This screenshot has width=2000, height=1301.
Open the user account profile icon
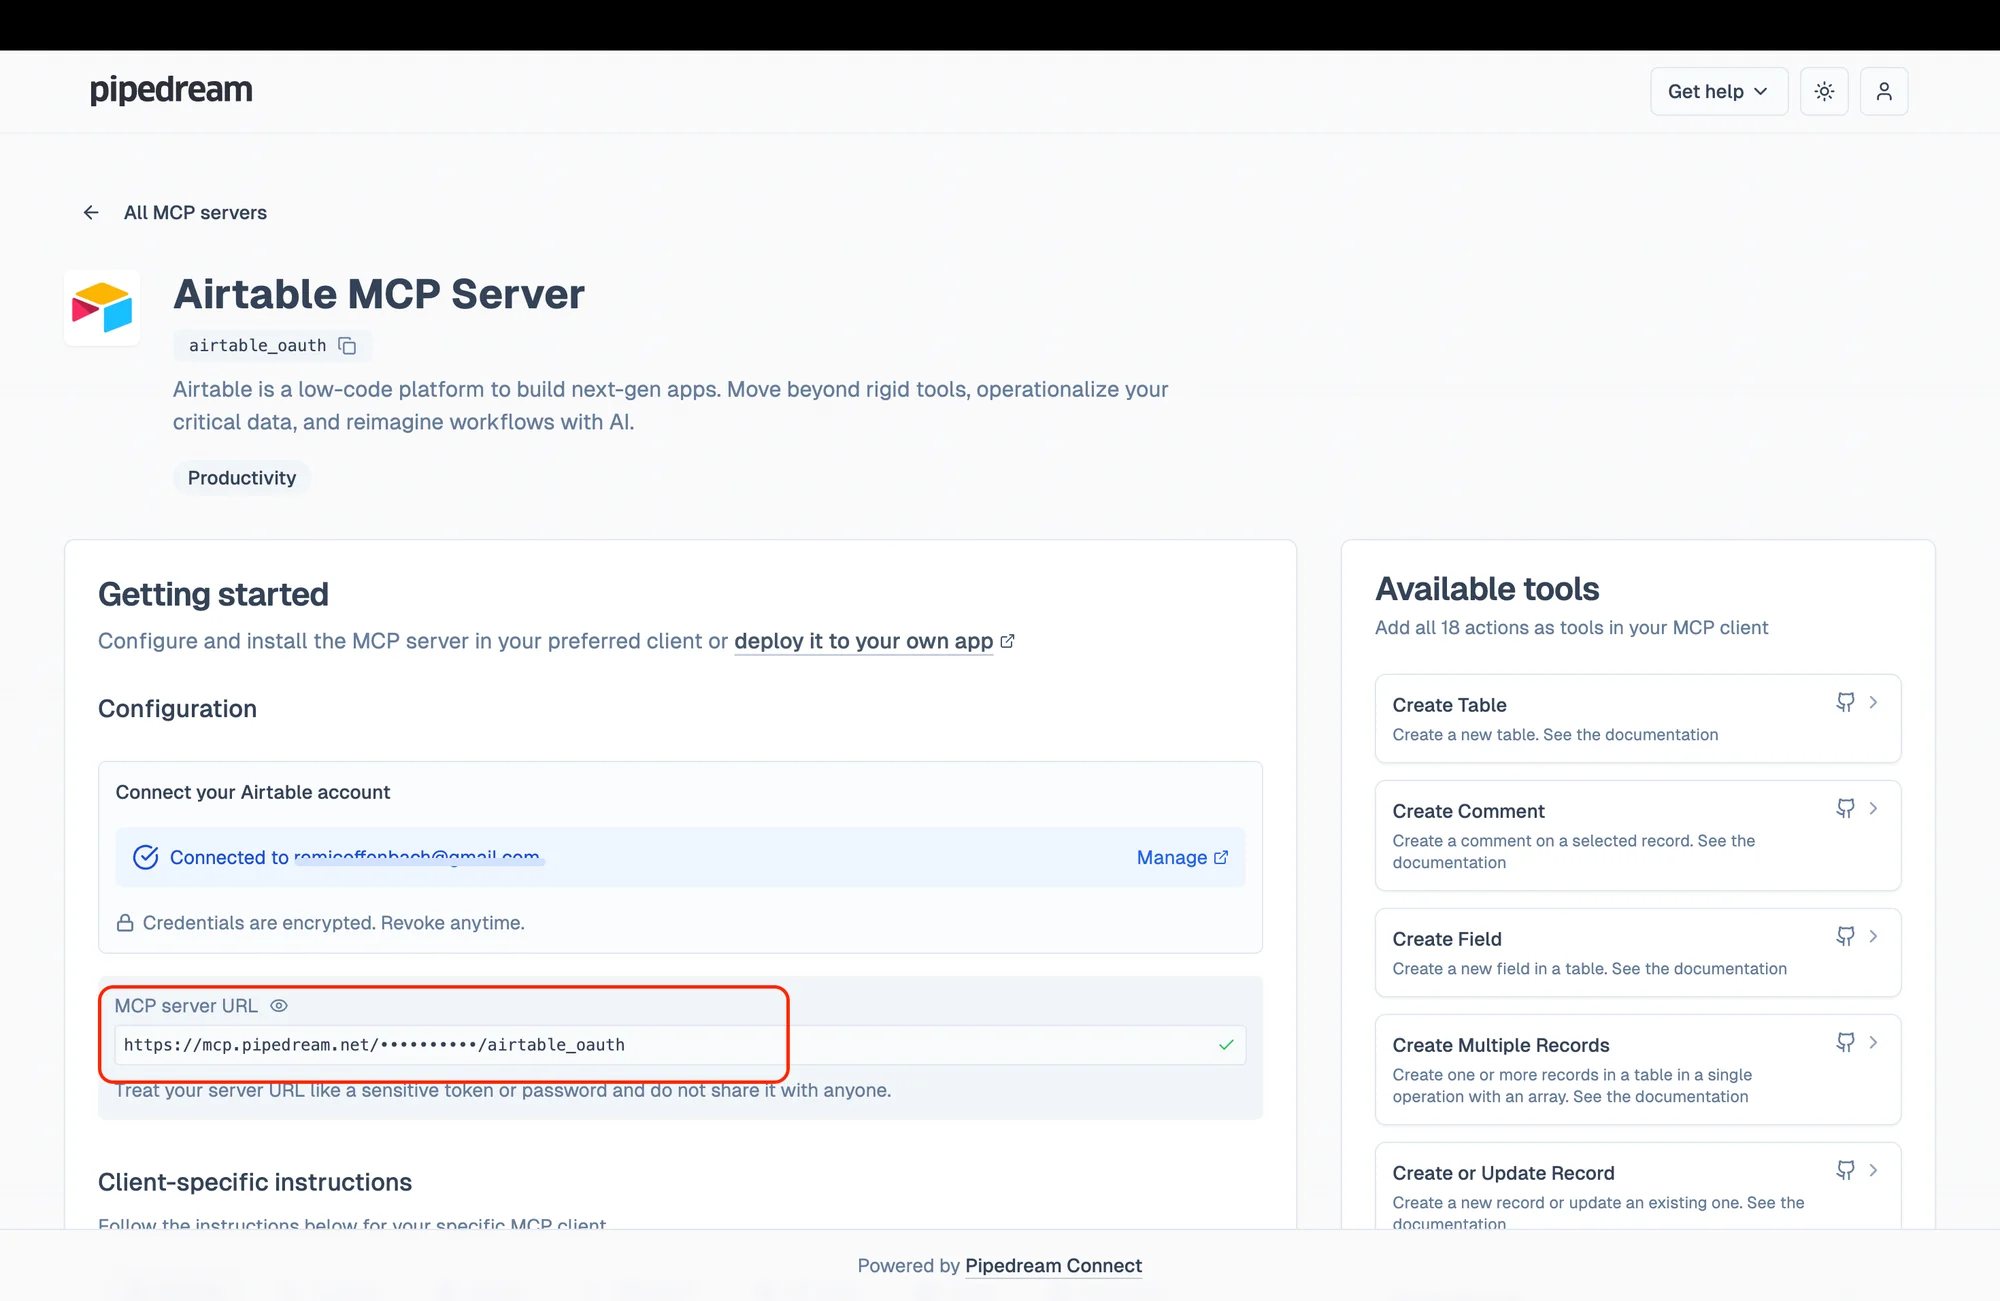tap(1883, 90)
